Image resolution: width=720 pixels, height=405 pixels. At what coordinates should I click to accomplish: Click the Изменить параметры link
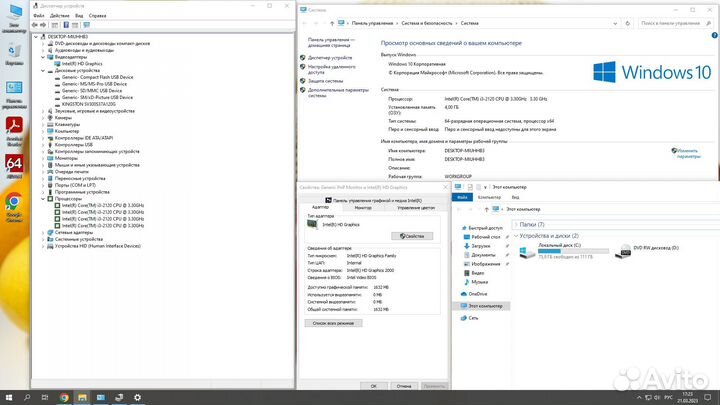(687, 153)
